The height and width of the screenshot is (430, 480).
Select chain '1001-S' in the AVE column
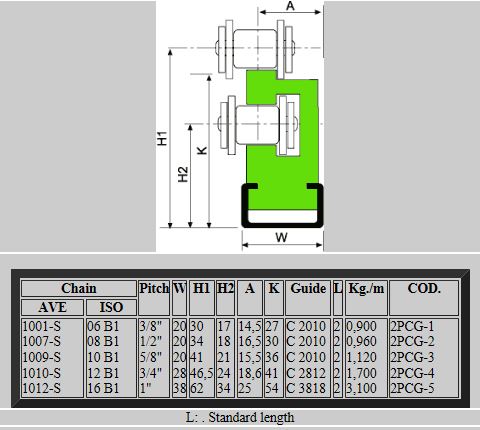pos(42,326)
